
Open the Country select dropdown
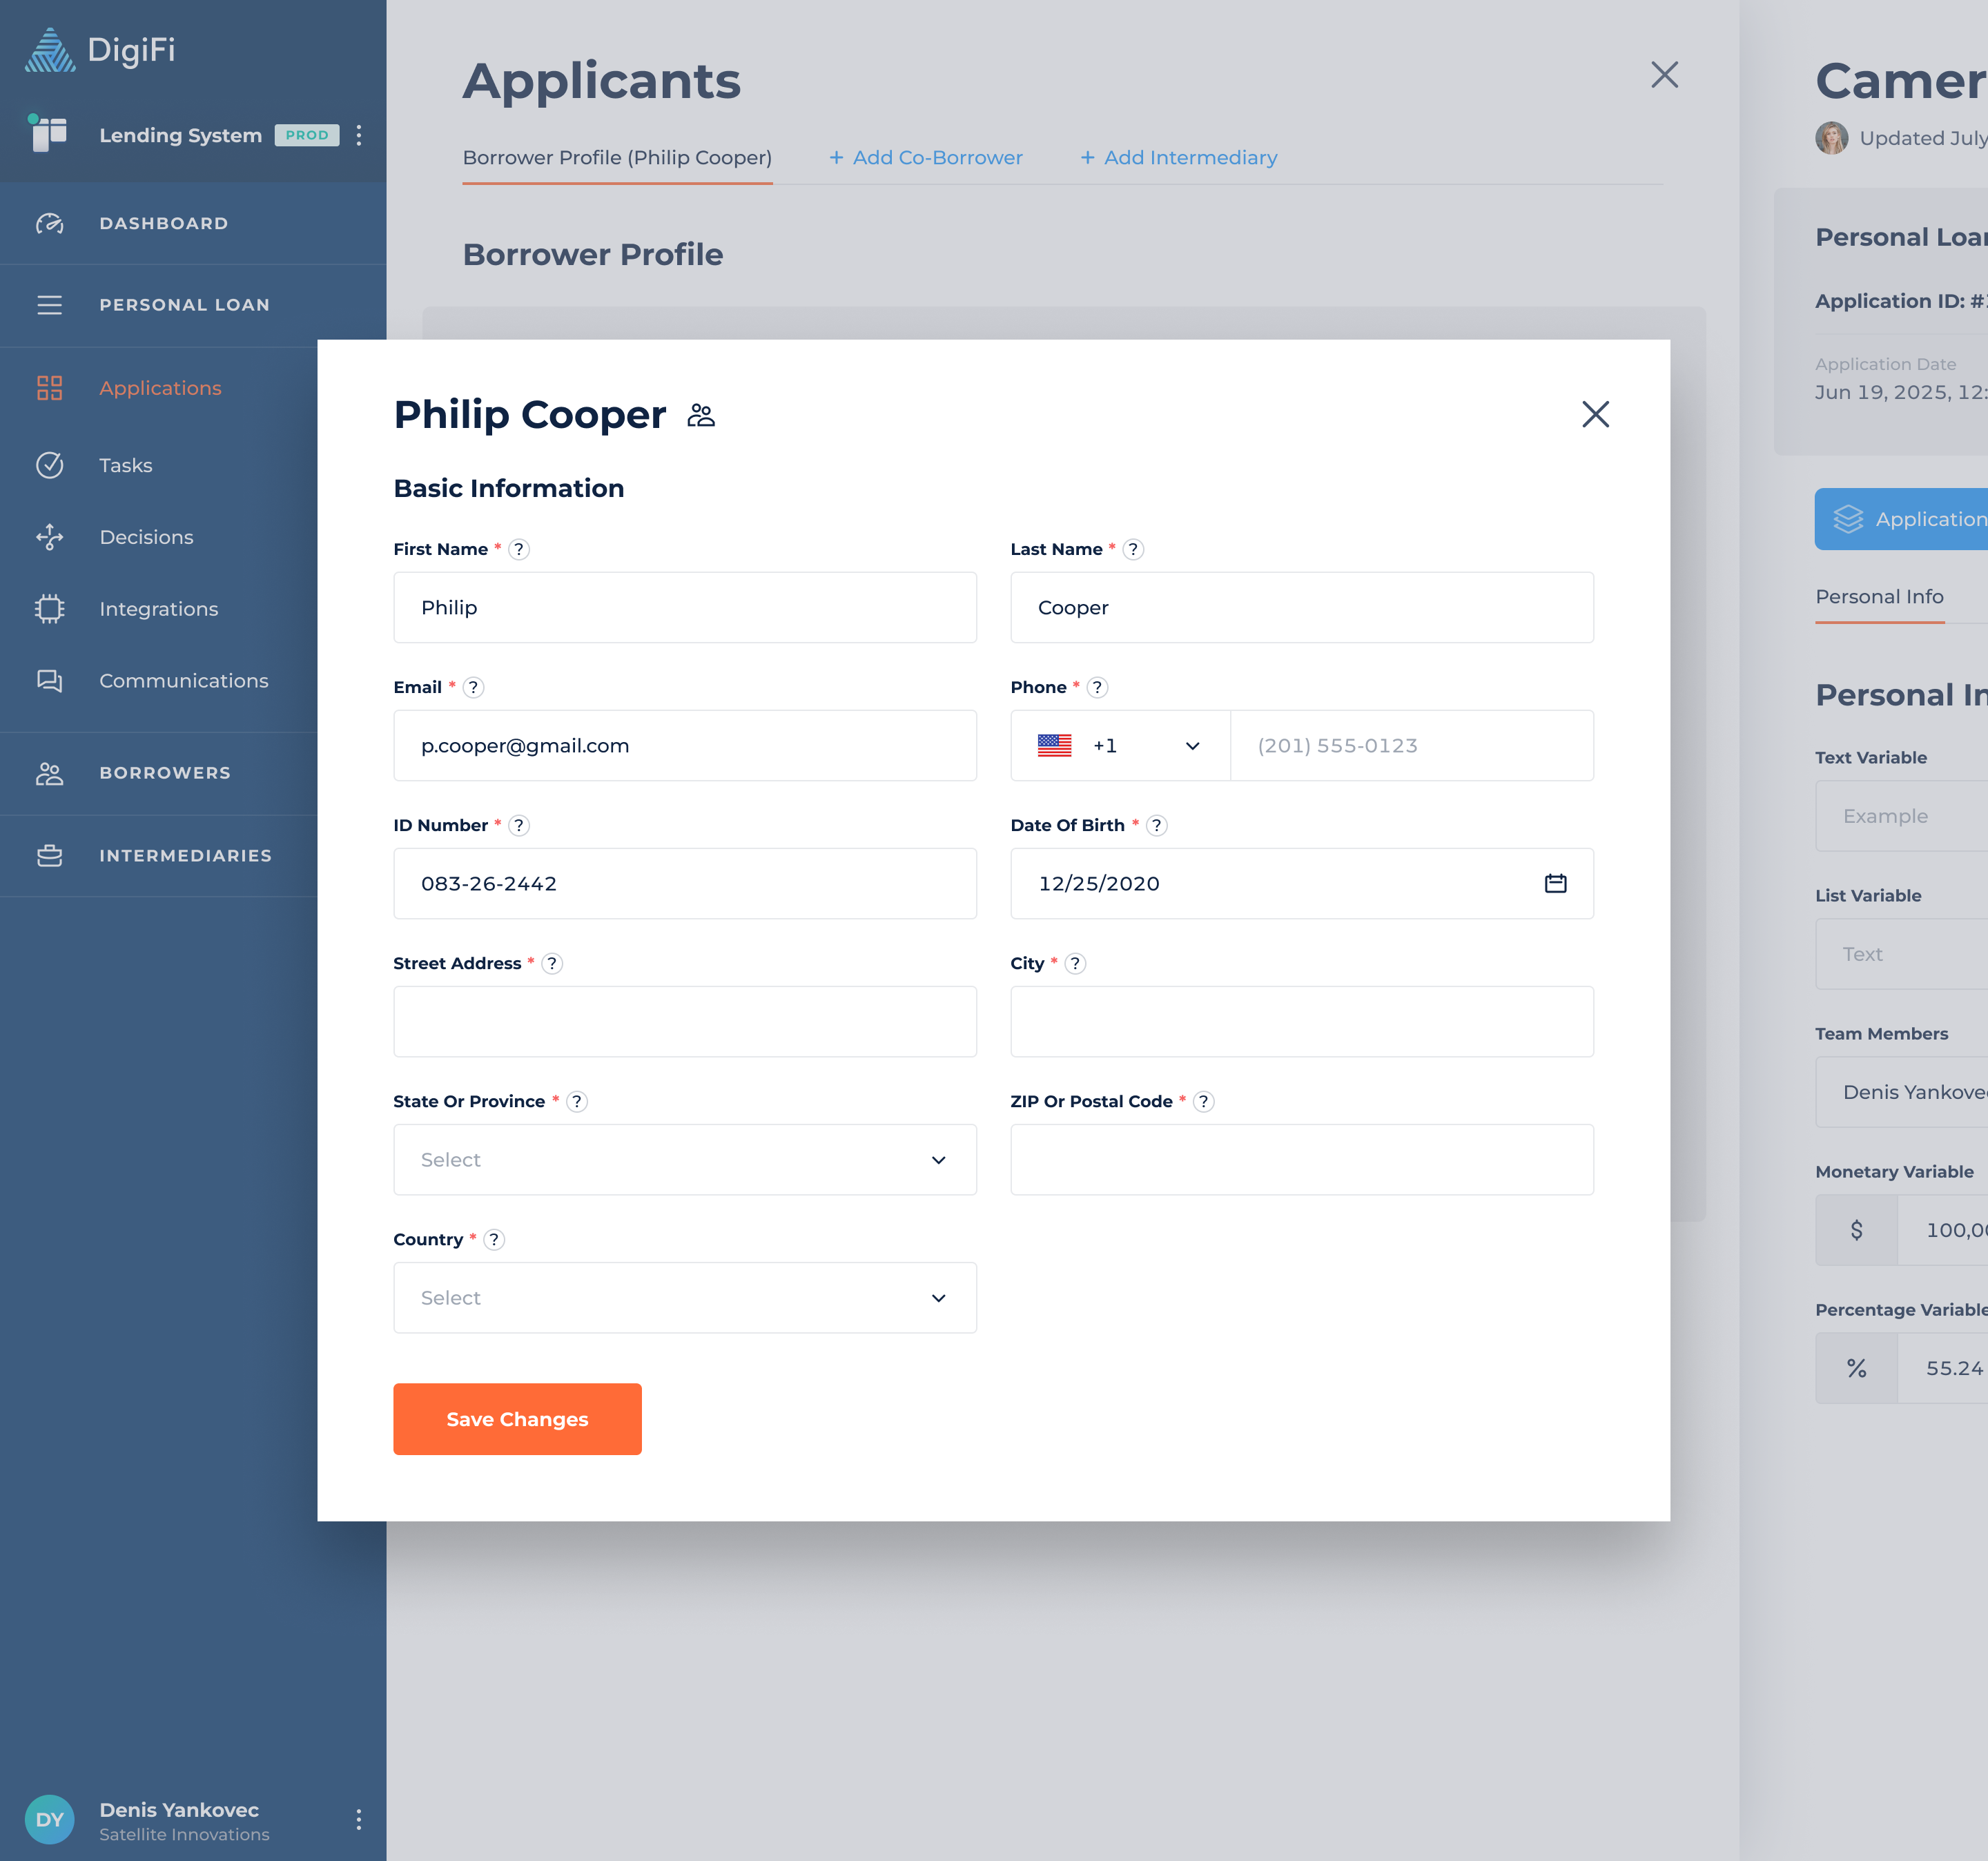[x=684, y=1298]
